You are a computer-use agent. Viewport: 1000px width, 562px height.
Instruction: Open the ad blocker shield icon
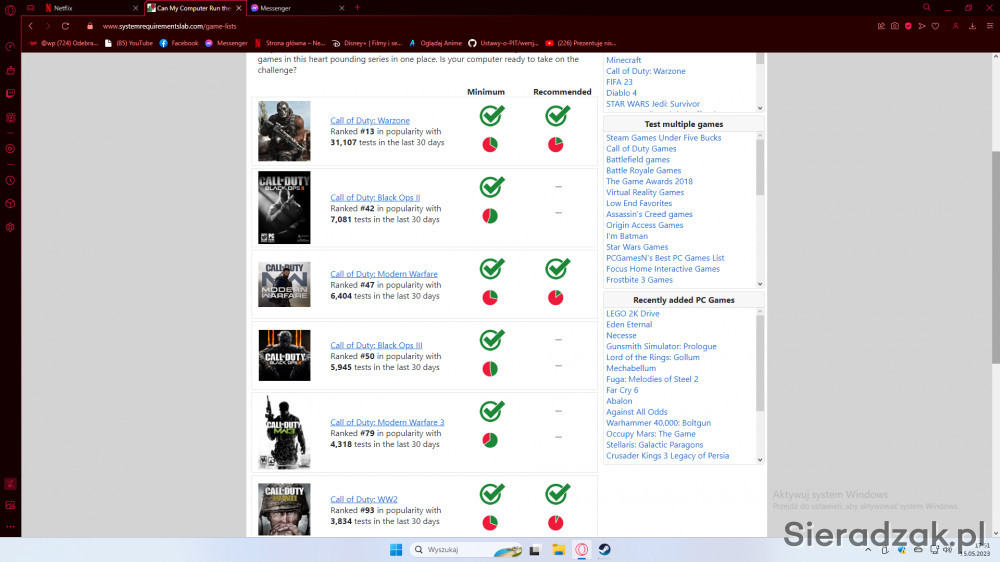click(x=908, y=26)
